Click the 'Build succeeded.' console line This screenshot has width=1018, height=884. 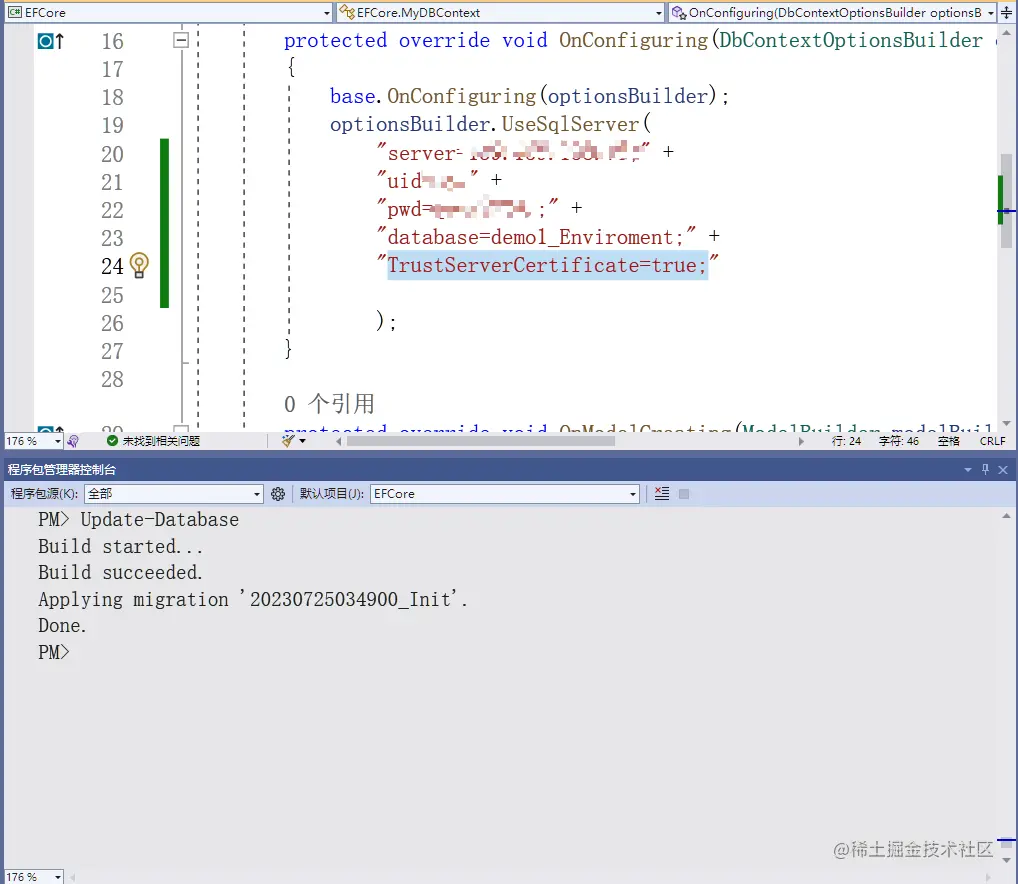120,572
